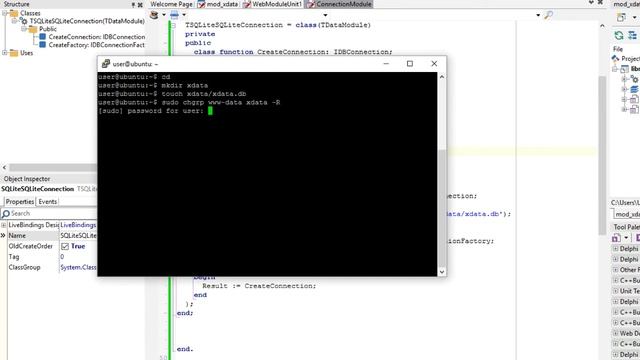This screenshot has width=640, height=360.
Task: Close the active editor tab with top-right X
Action: [x=600, y=3]
